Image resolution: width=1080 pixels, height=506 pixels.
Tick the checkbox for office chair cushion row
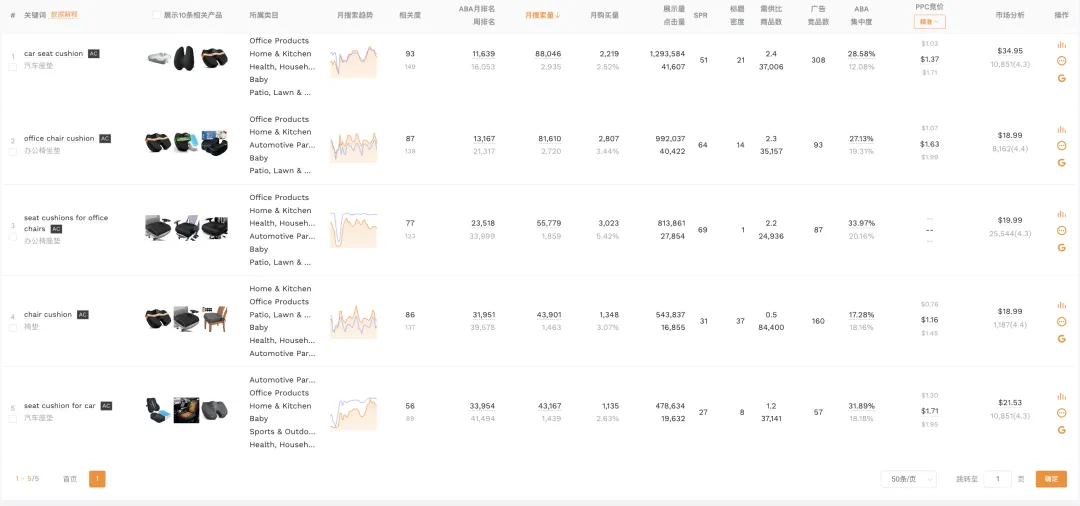click(13, 152)
